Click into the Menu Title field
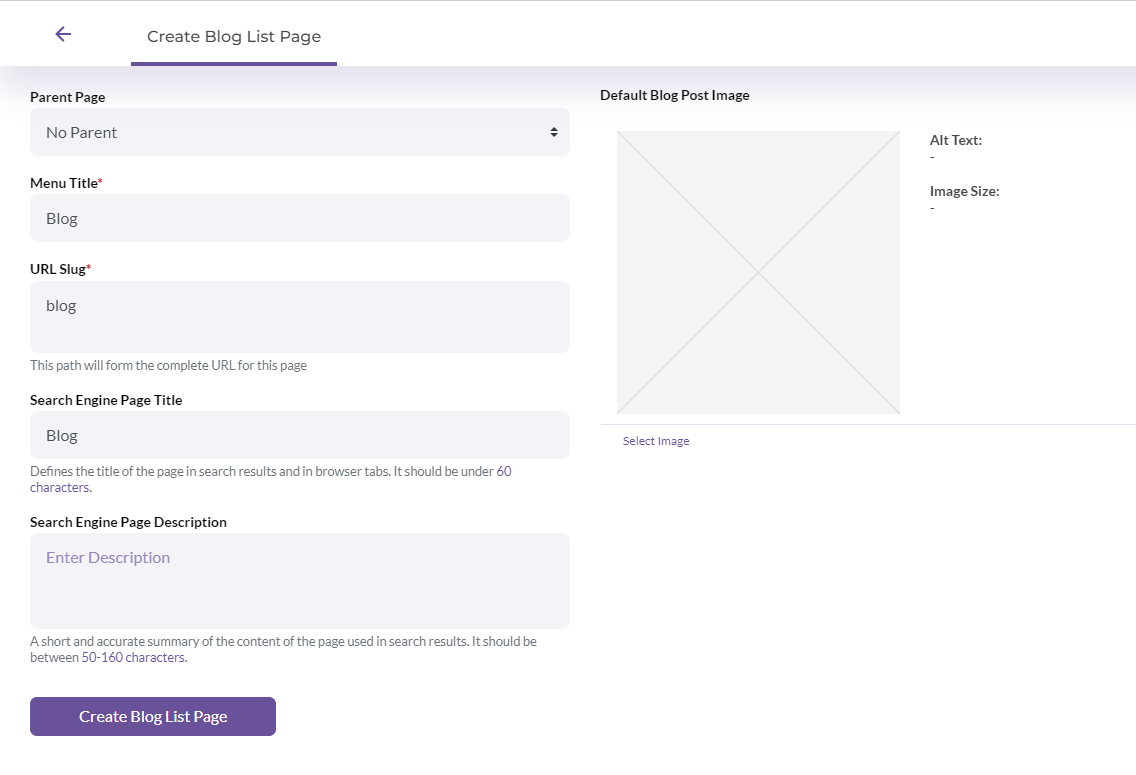 (300, 218)
